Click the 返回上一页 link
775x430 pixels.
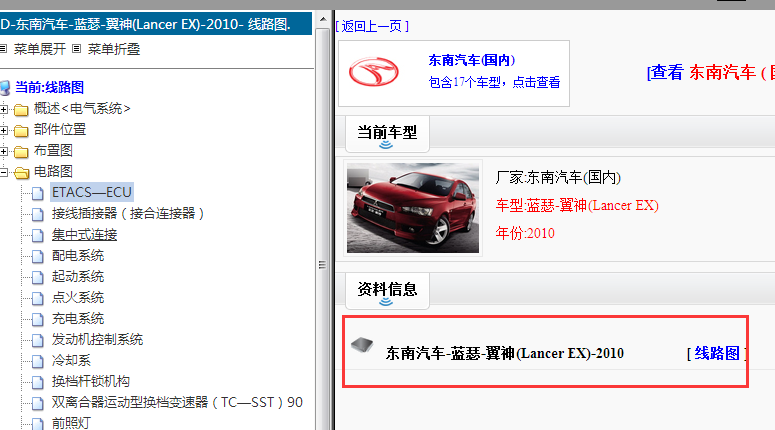click(372, 26)
